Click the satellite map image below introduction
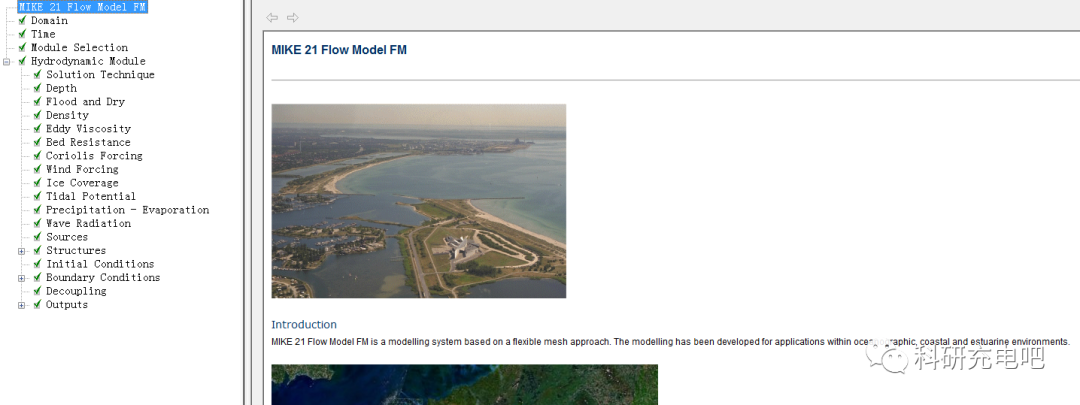Image resolution: width=1080 pixels, height=405 pixels. pos(464,385)
